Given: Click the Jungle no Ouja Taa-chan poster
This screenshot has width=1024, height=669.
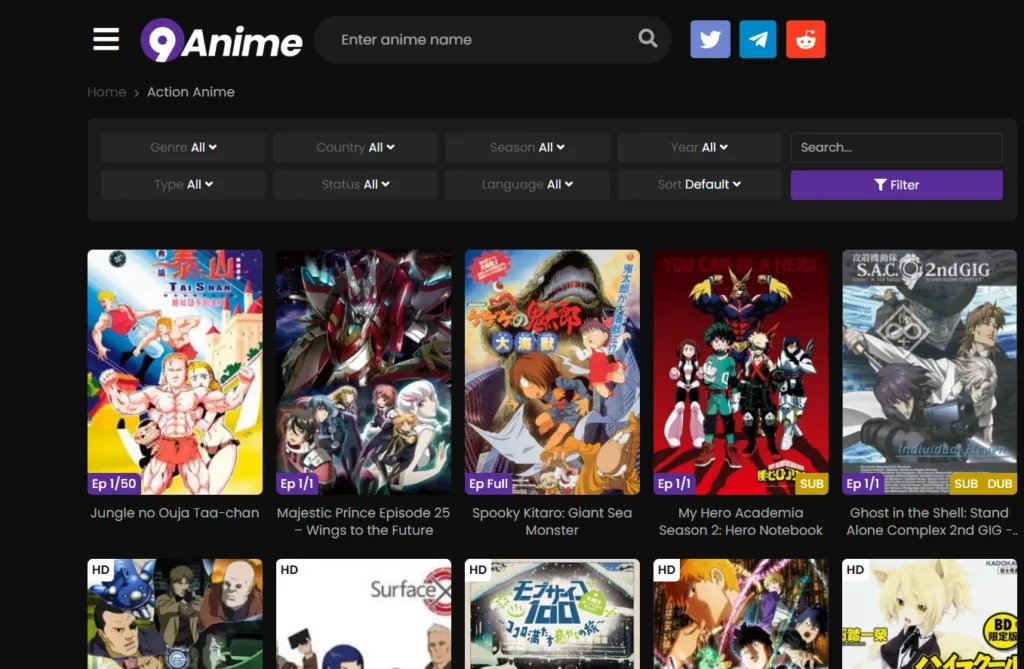Looking at the screenshot, I should pyautogui.click(x=175, y=371).
